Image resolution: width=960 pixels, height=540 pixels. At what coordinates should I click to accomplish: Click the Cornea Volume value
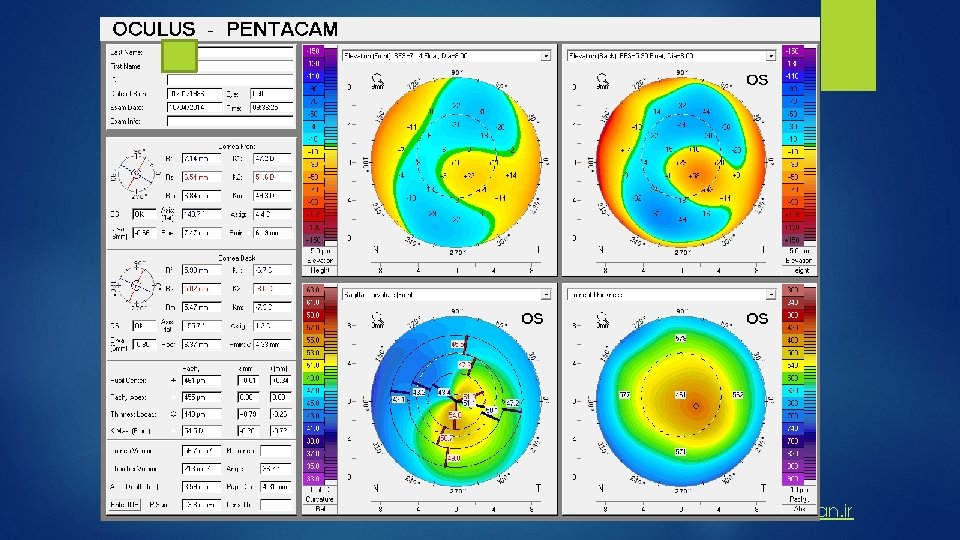tap(201, 451)
